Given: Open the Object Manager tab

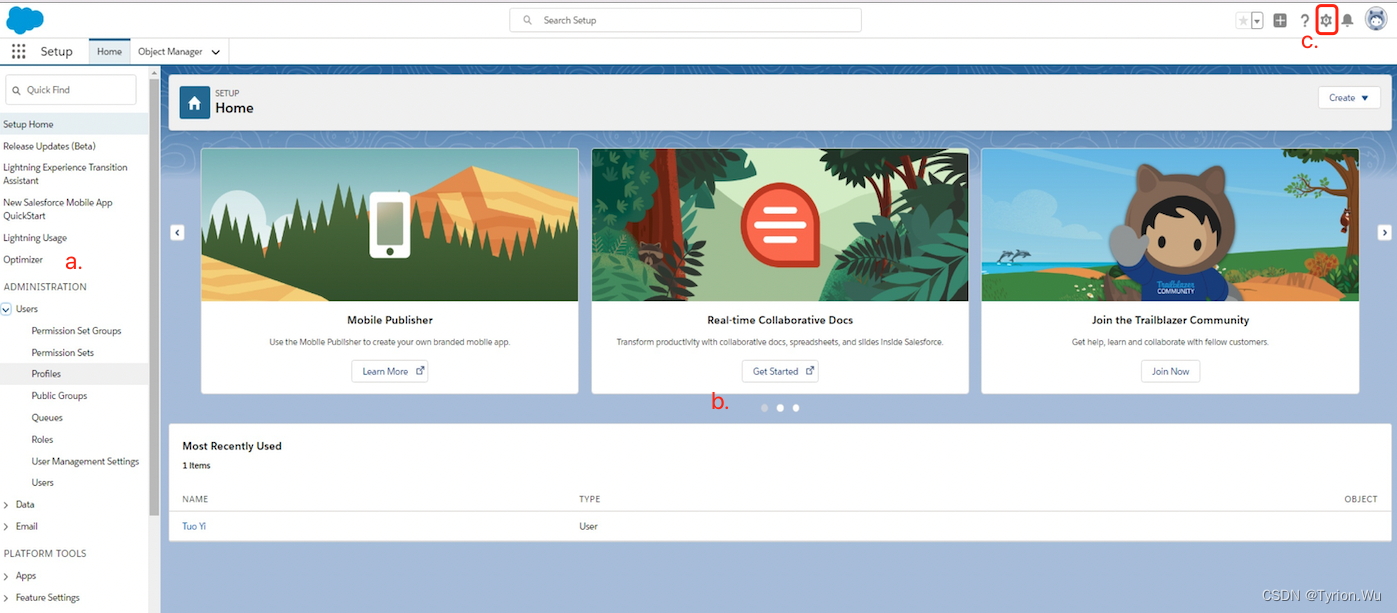Looking at the screenshot, I should pyautogui.click(x=170, y=52).
